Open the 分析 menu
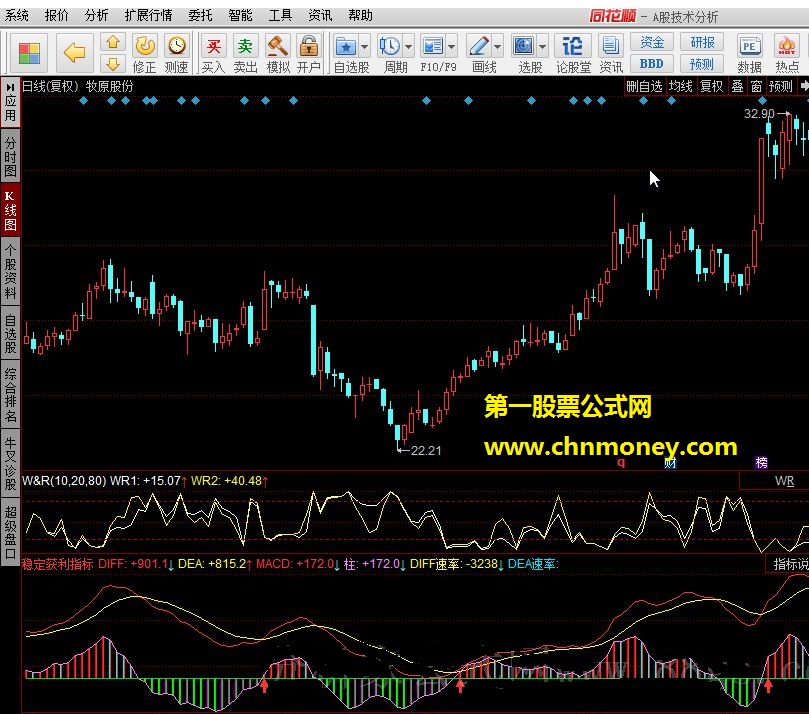Image resolution: width=809 pixels, height=714 pixels. point(96,15)
